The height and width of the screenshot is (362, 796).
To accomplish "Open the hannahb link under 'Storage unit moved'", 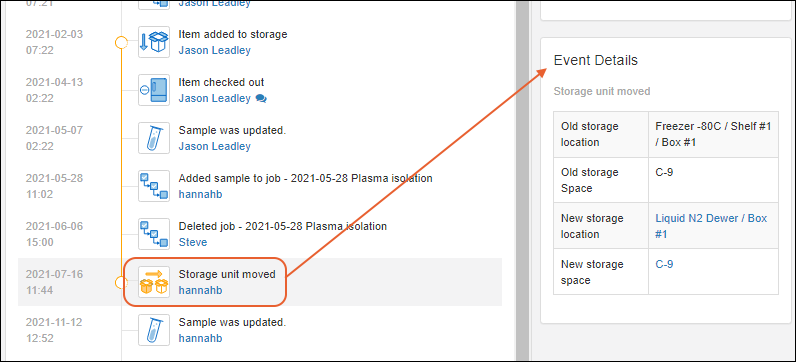I will 200,290.
